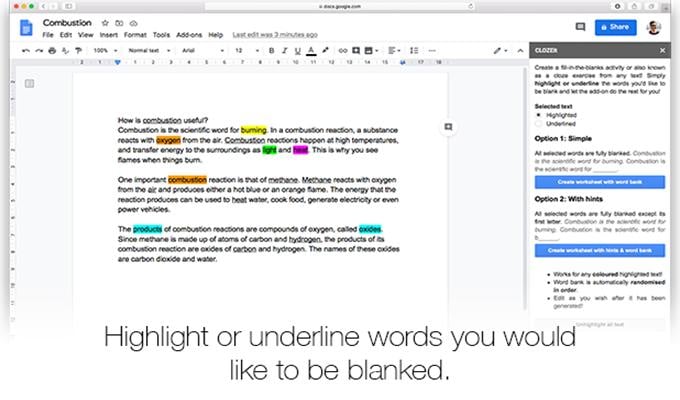The height and width of the screenshot is (400, 680).
Task: Open the Last edit history link
Action: [x=275, y=35]
